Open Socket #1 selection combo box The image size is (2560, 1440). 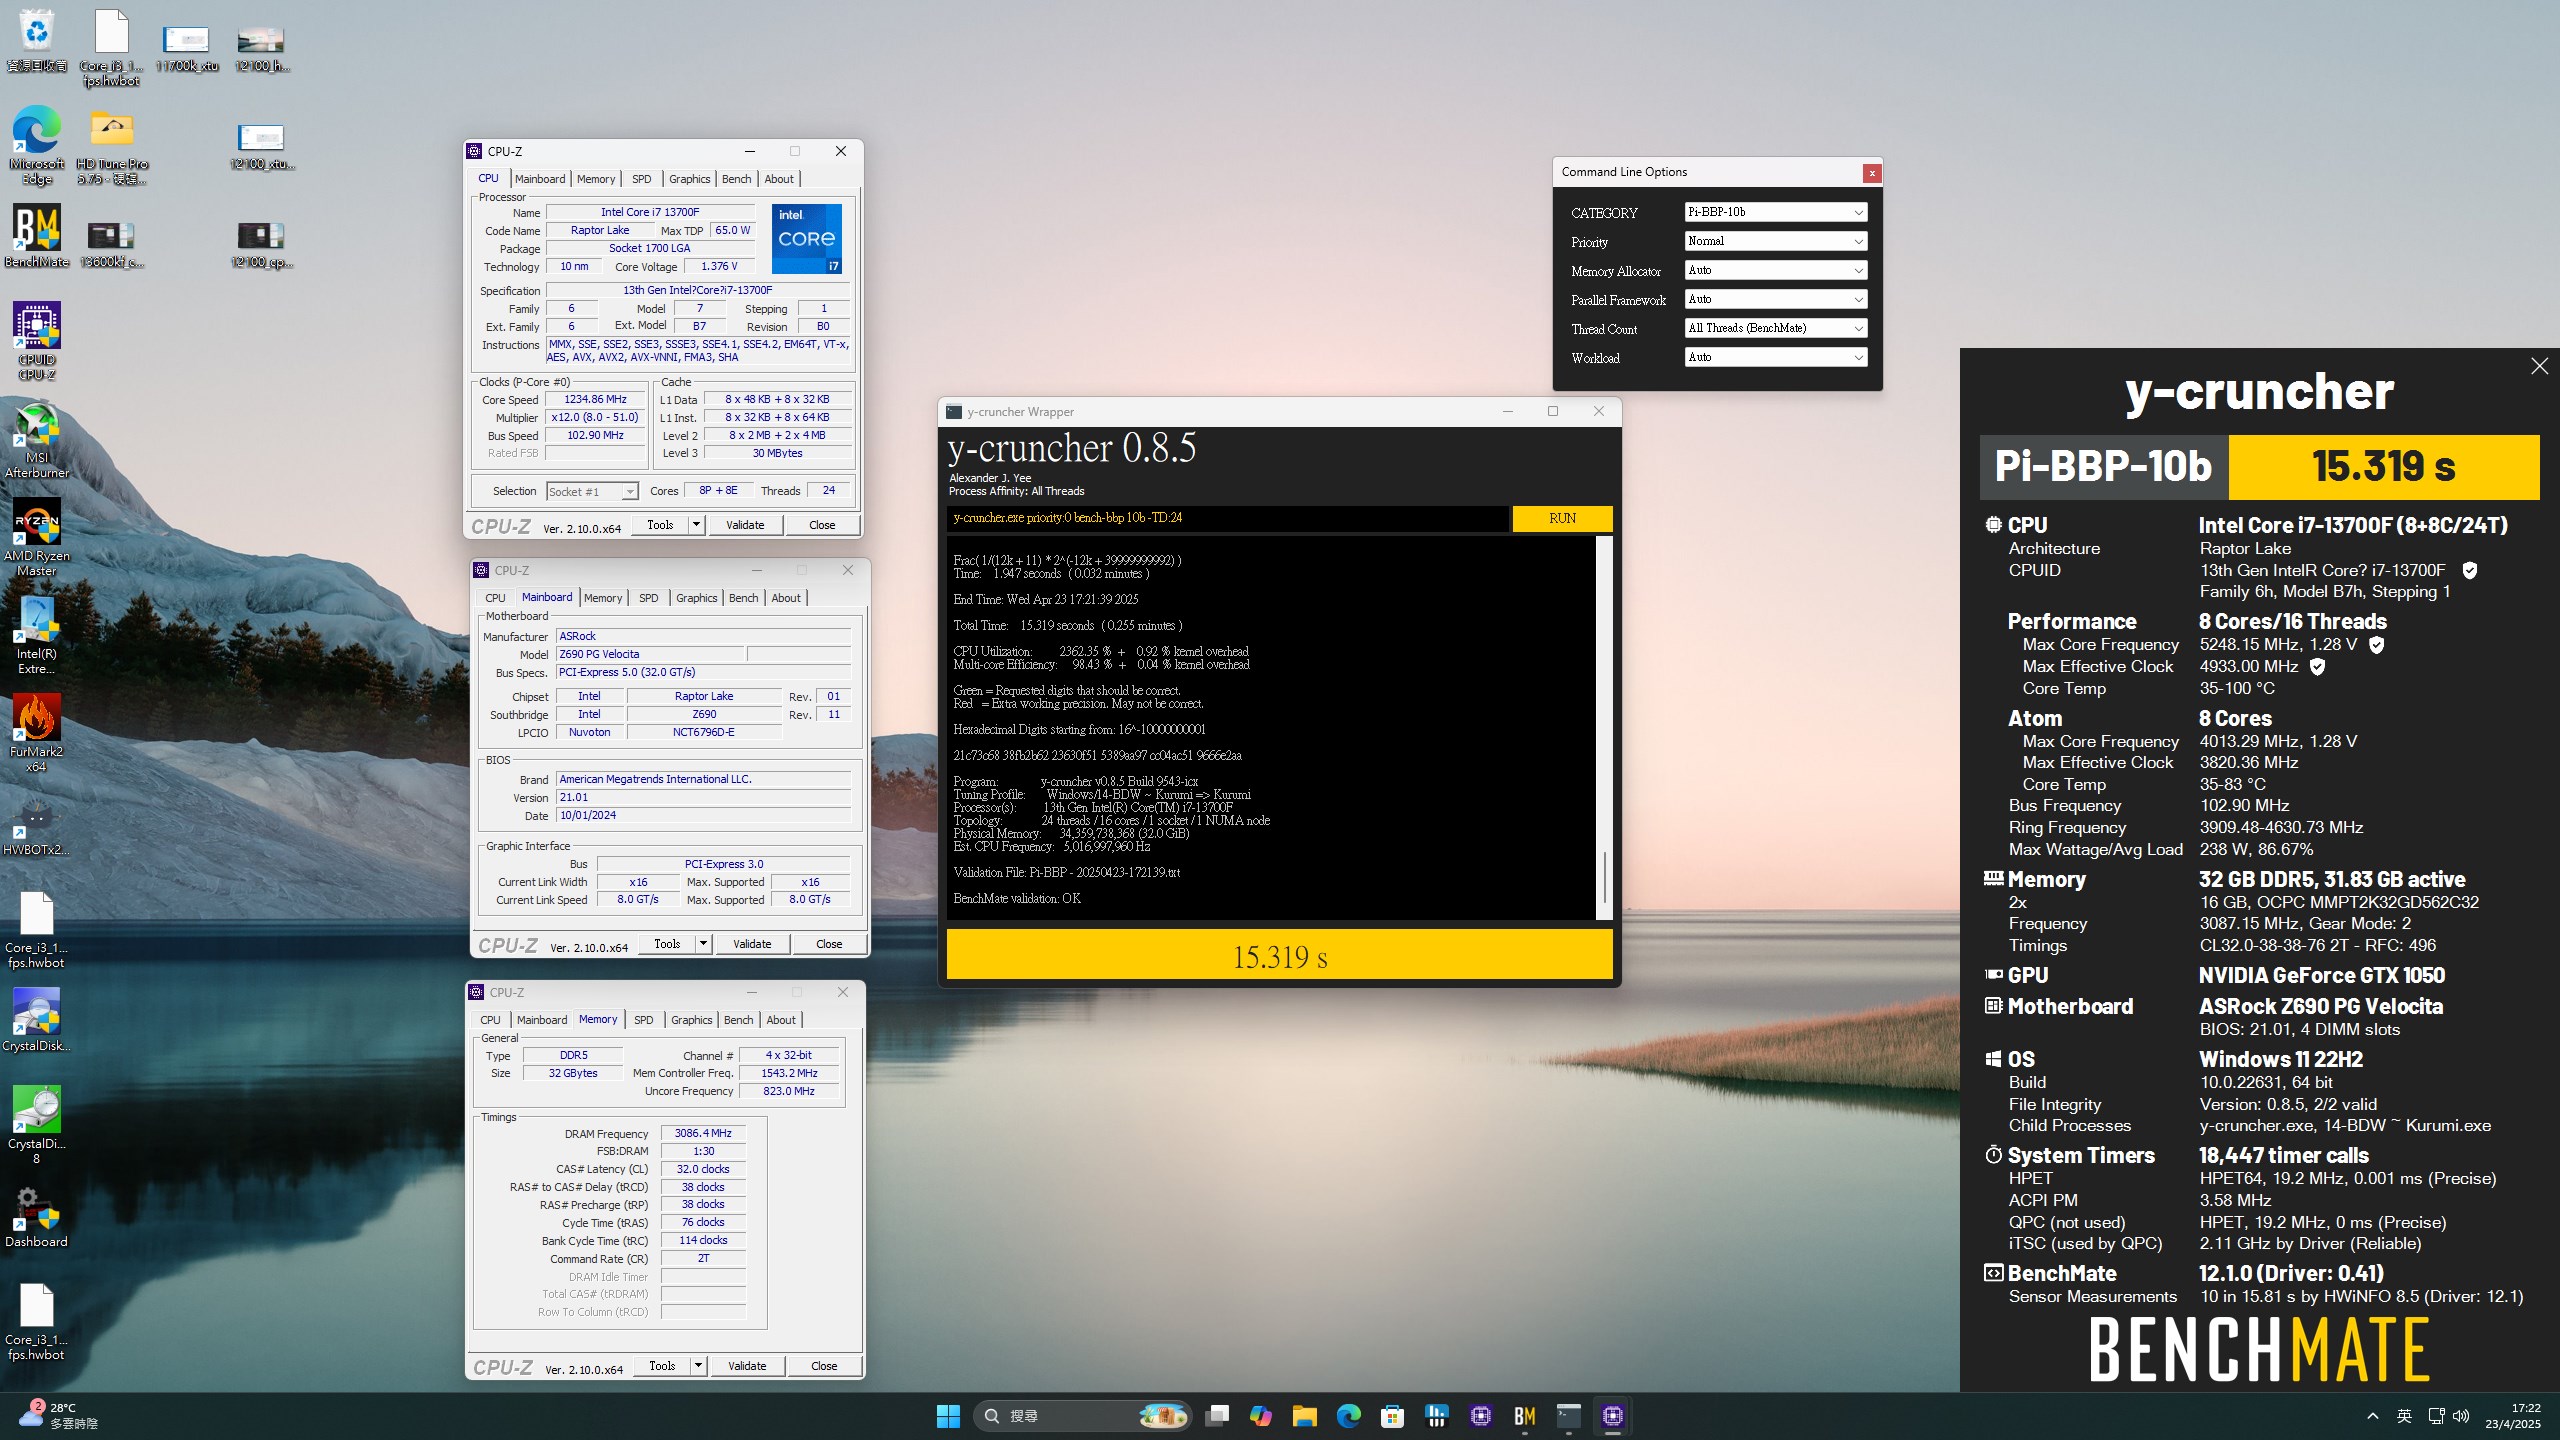click(x=592, y=491)
